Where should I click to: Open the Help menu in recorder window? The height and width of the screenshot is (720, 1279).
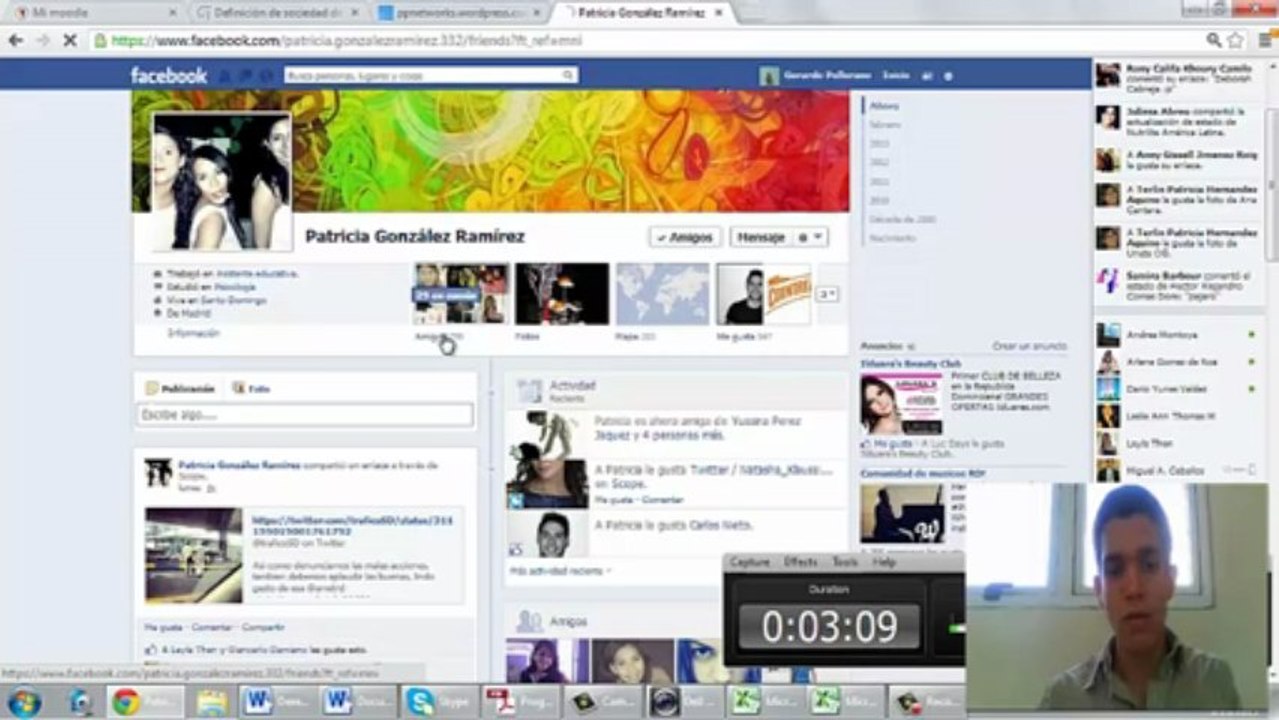pos(884,562)
